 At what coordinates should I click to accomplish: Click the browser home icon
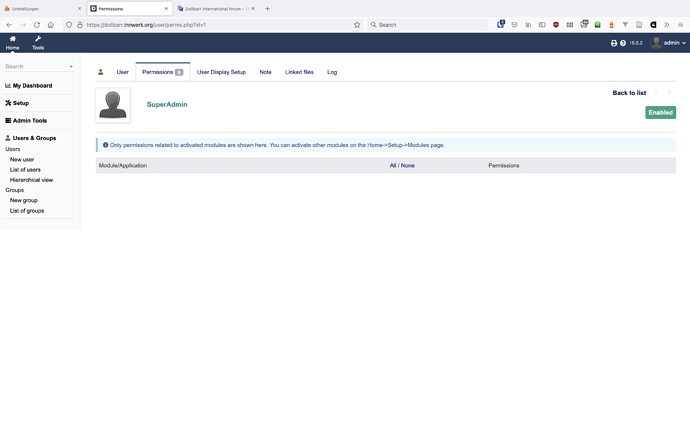tap(51, 25)
